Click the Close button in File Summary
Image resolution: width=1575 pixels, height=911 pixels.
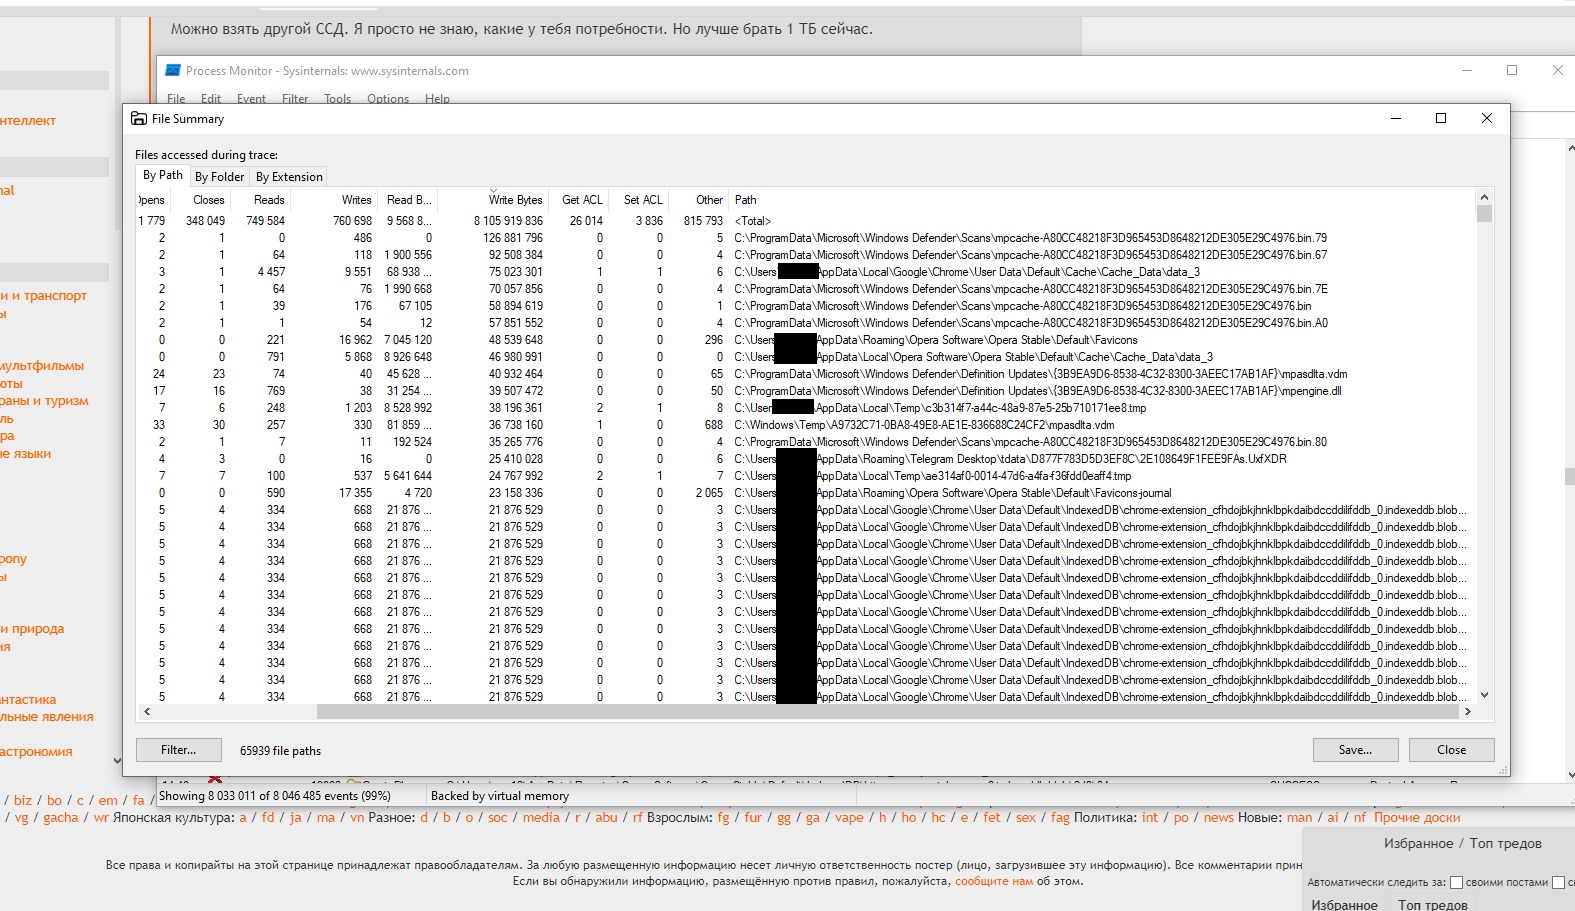[x=1452, y=750]
